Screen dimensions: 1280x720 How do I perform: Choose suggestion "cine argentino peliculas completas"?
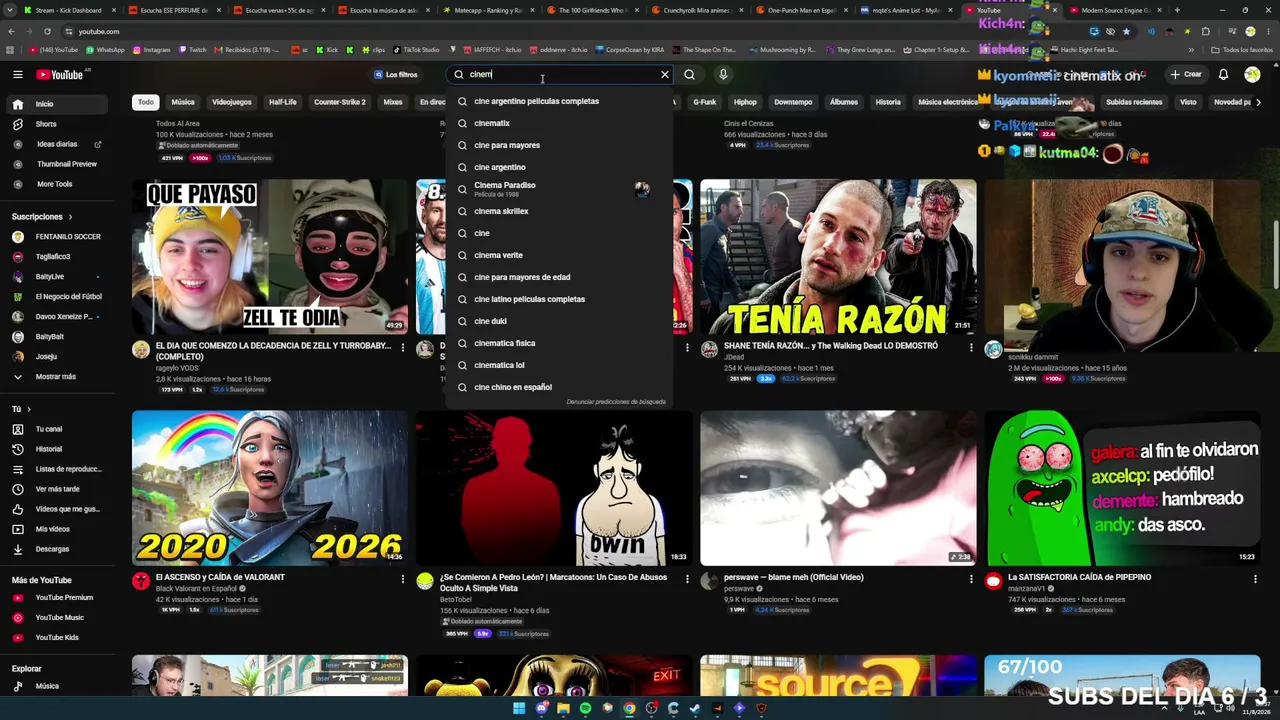point(560,101)
